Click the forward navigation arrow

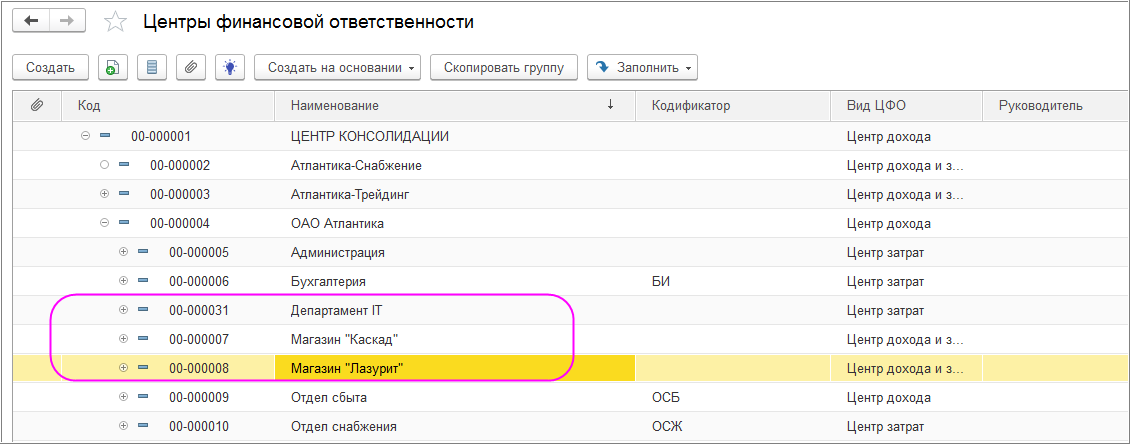(67, 21)
